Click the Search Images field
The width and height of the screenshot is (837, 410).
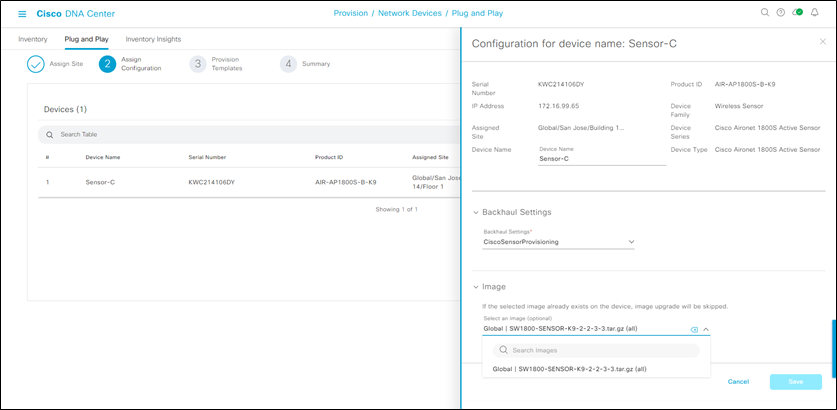[x=596, y=350]
